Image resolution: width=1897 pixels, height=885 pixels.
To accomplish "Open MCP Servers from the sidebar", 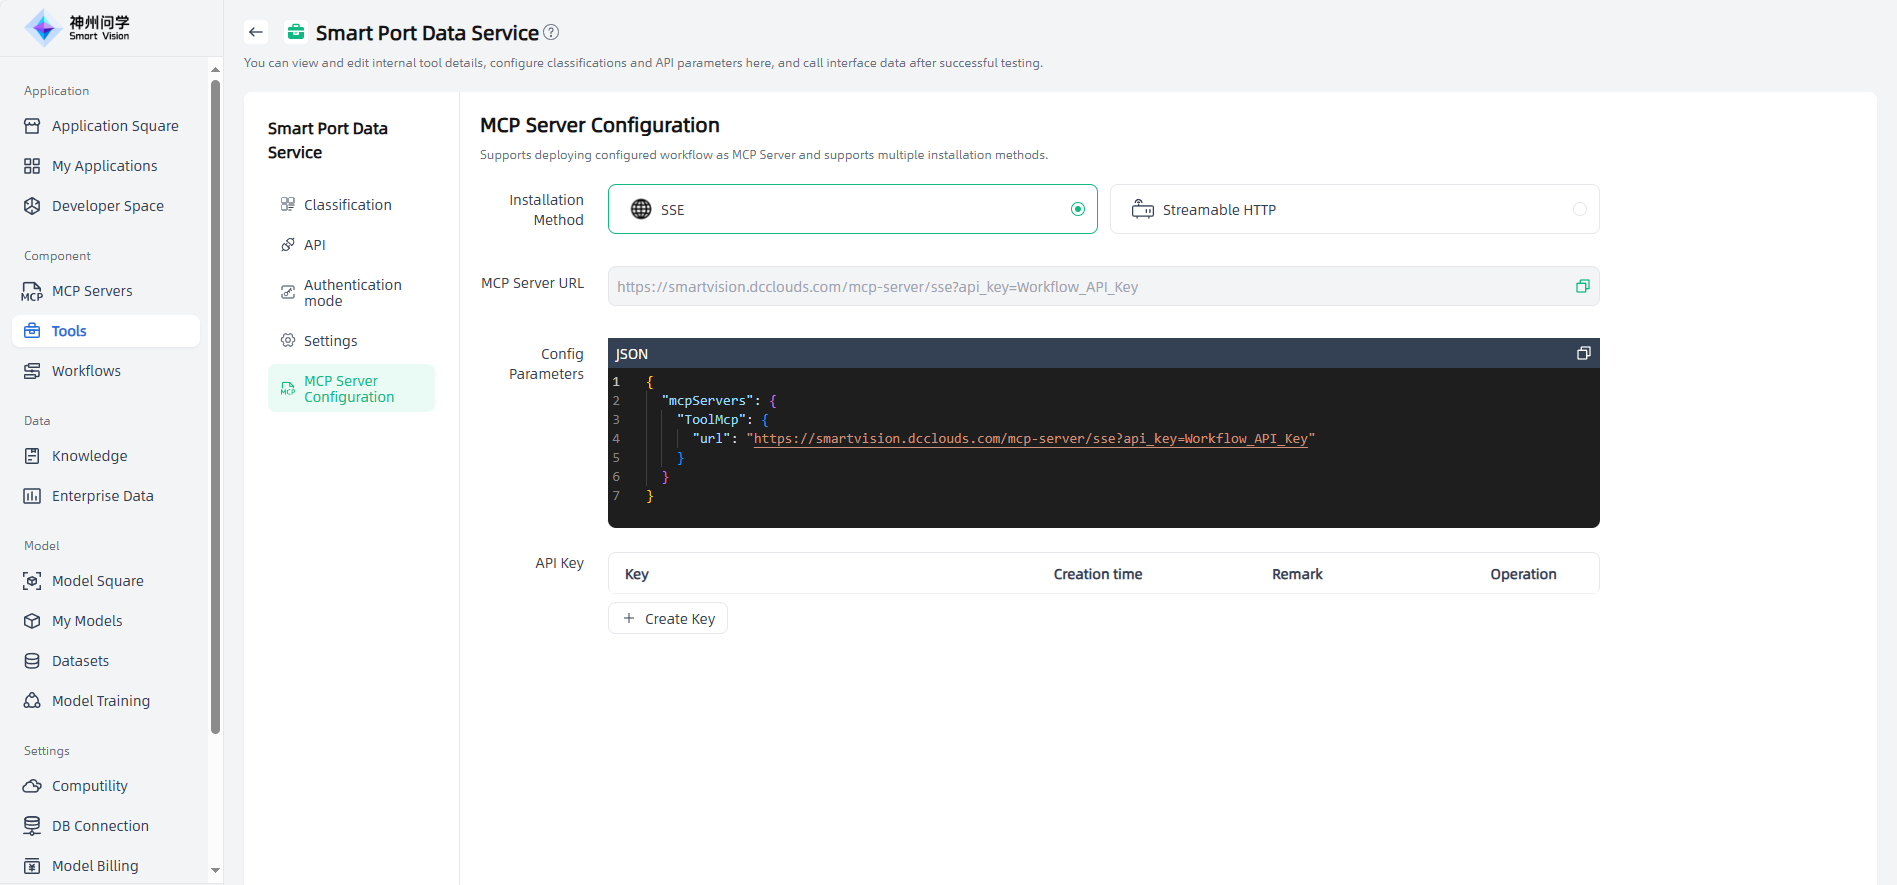I will click(92, 291).
